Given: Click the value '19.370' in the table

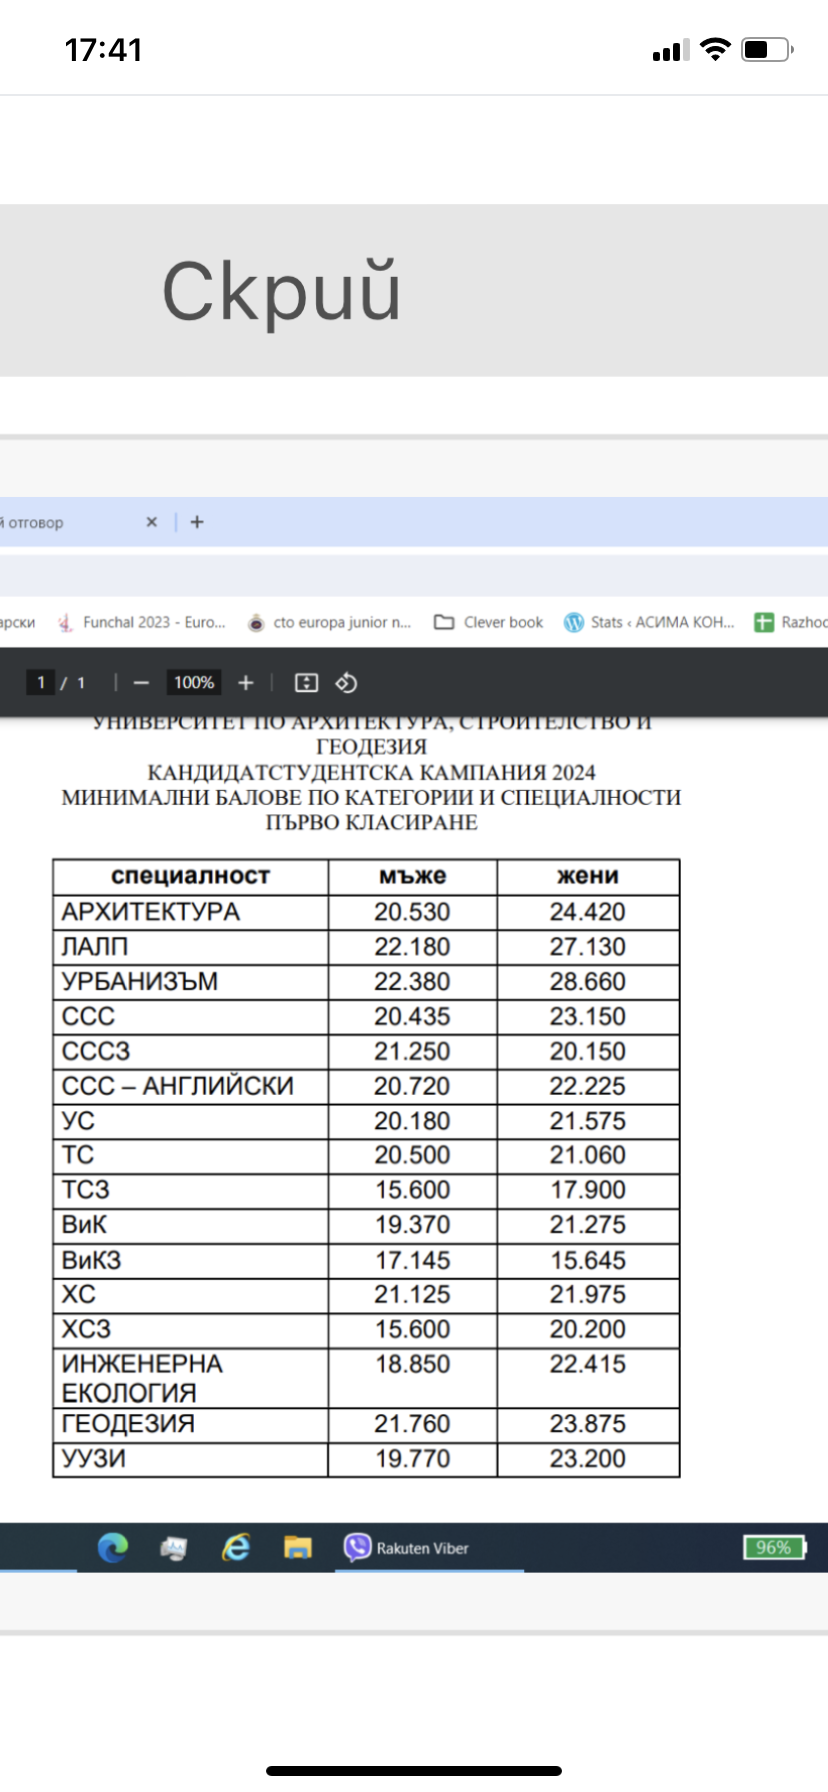Looking at the screenshot, I should pyautogui.click(x=413, y=1225).
